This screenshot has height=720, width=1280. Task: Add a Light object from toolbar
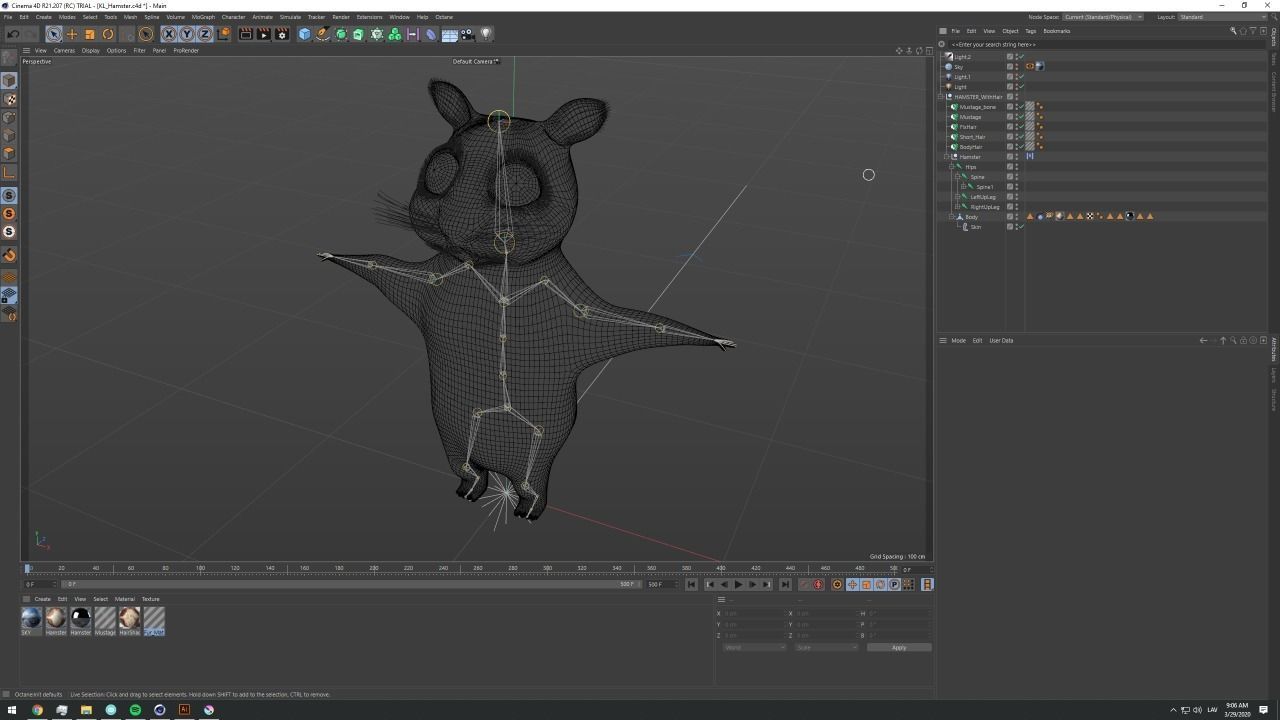pos(486,34)
